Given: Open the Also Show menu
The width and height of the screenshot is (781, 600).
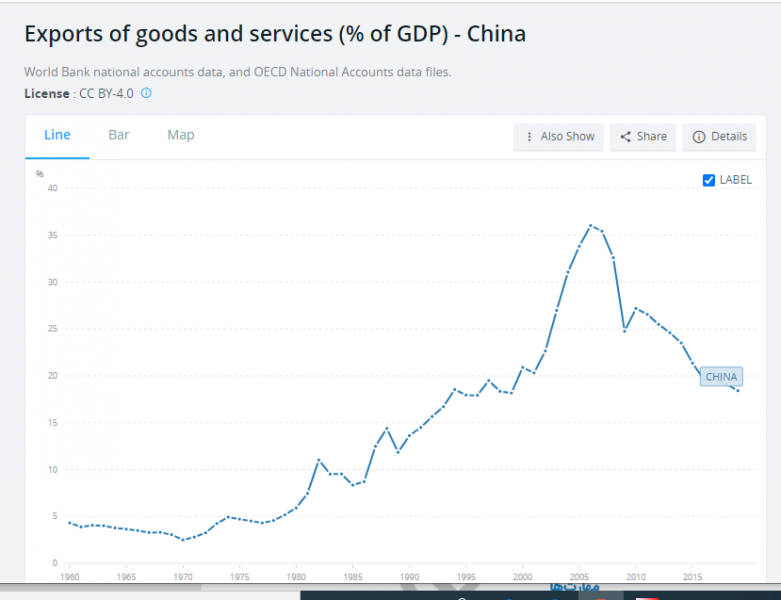Looking at the screenshot, I should pyautogui.click(x=559, y=137).
